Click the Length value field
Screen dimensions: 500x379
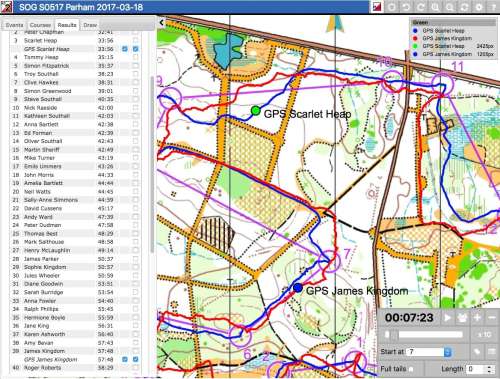point(476,369)
